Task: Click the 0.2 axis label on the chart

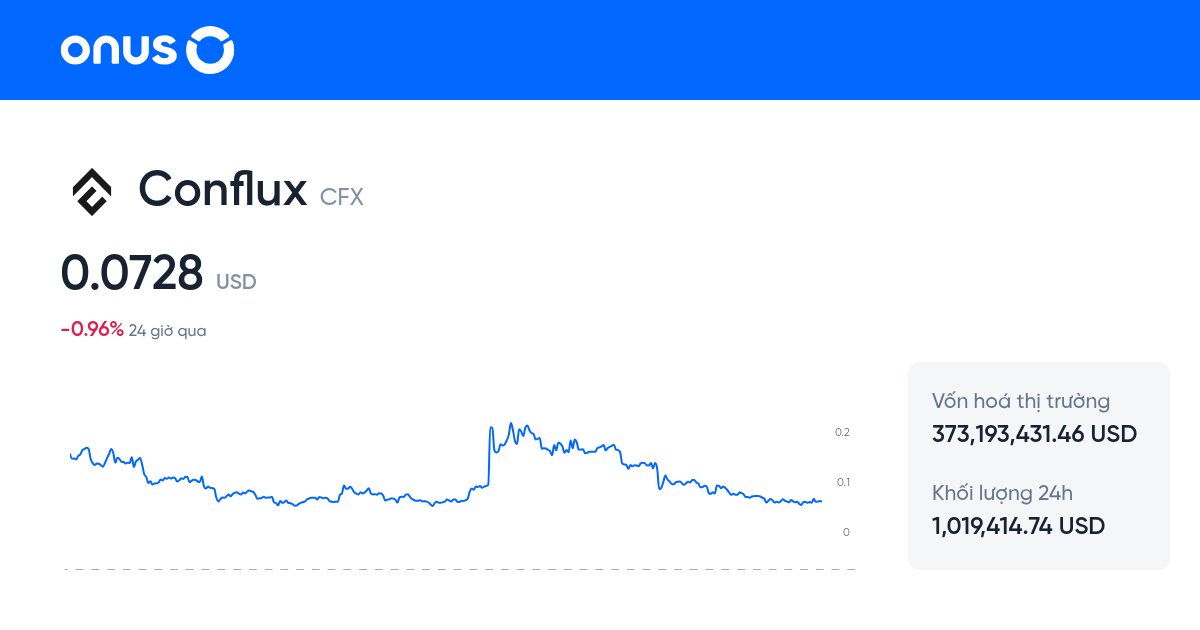Action: pos(841,432)
